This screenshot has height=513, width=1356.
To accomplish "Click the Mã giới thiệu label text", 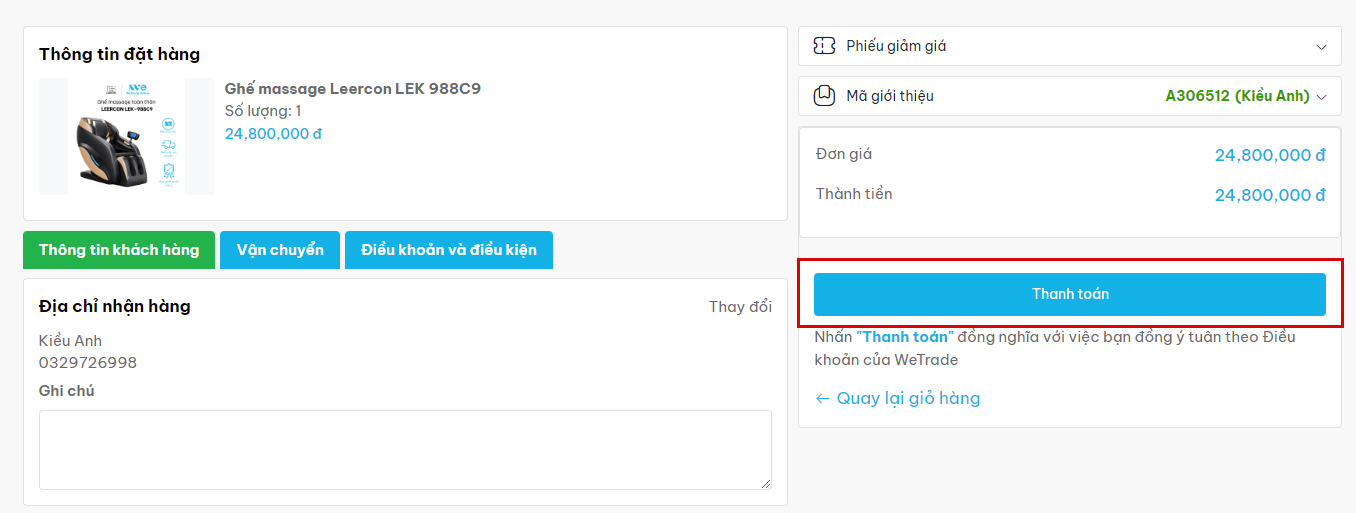I will pyautogui.click(x=890, y=96).
